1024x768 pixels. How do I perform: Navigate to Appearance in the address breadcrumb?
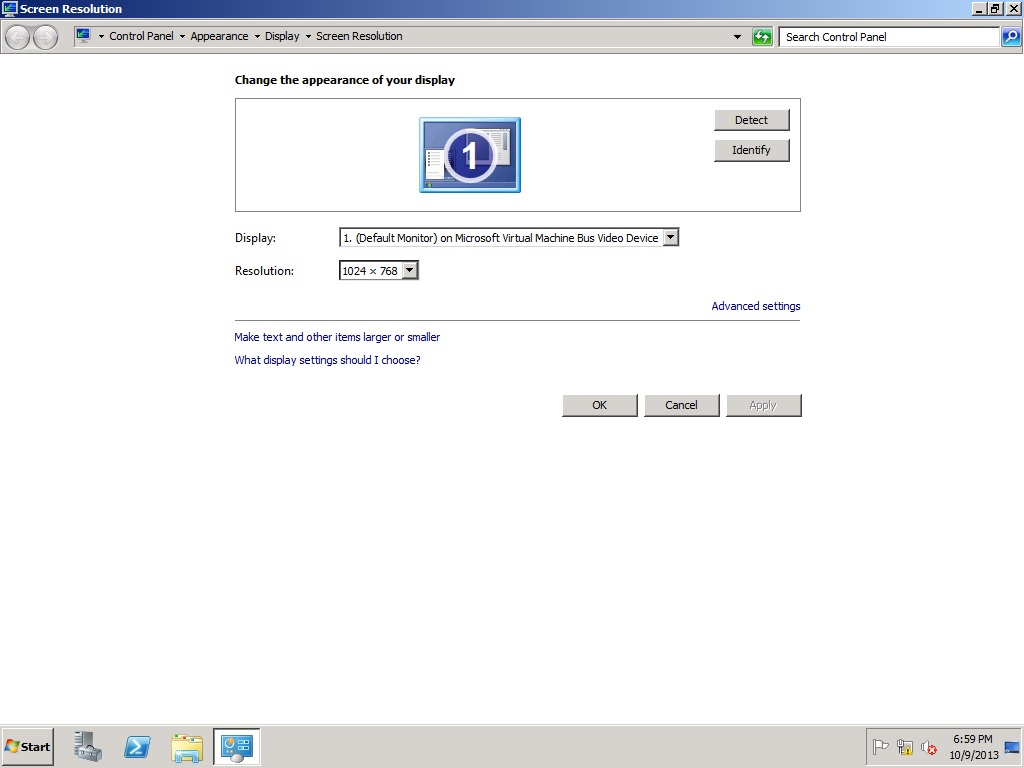coord(220,36)
